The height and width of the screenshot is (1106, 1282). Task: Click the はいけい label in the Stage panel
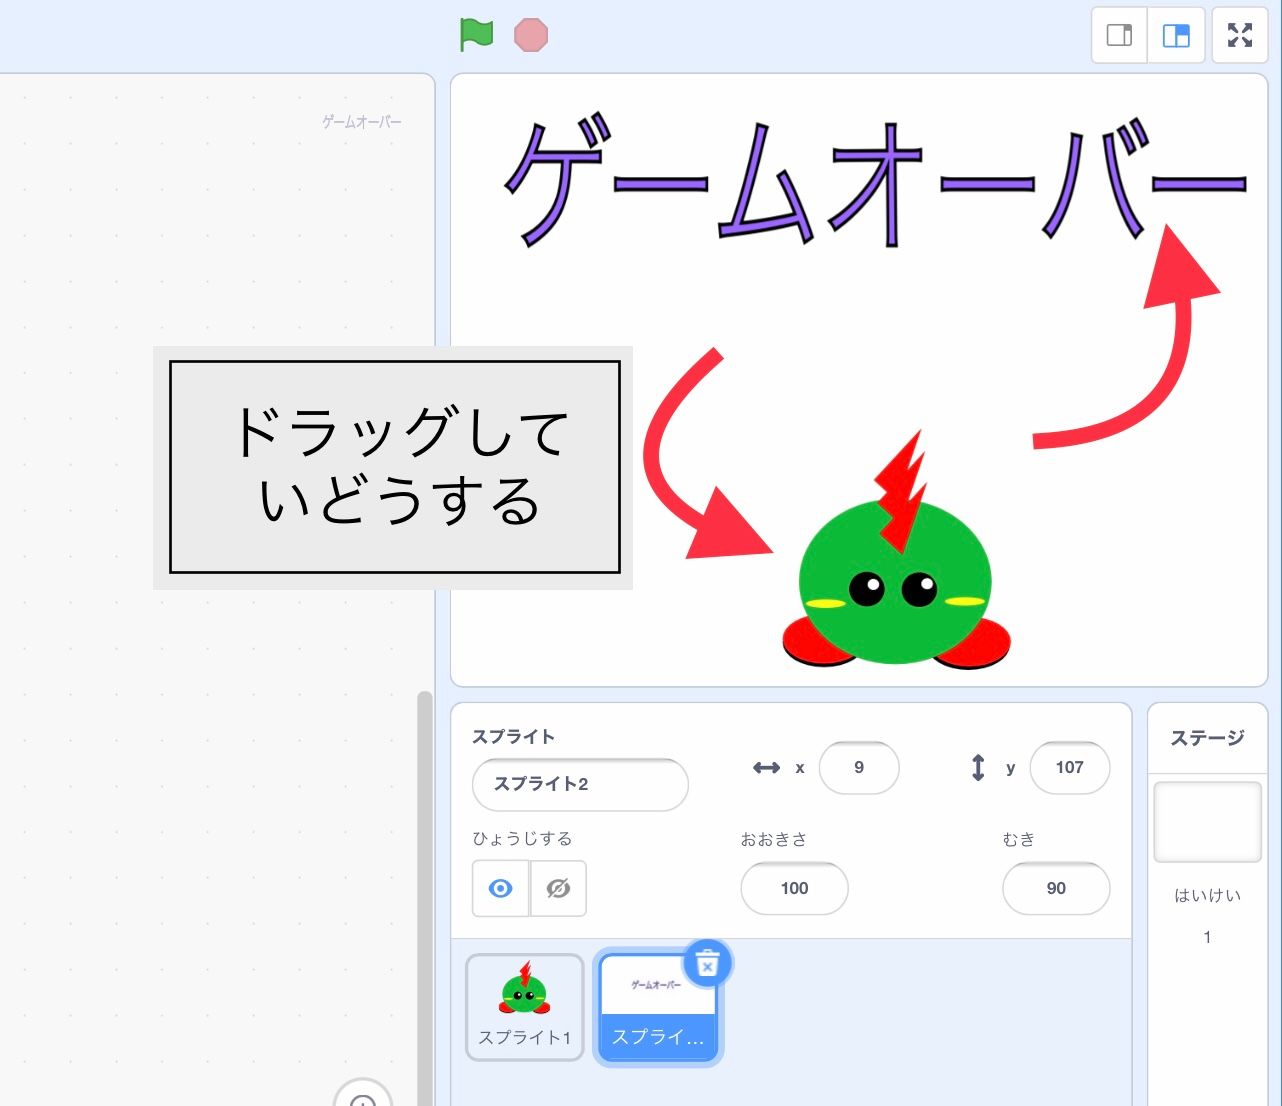1207,896
